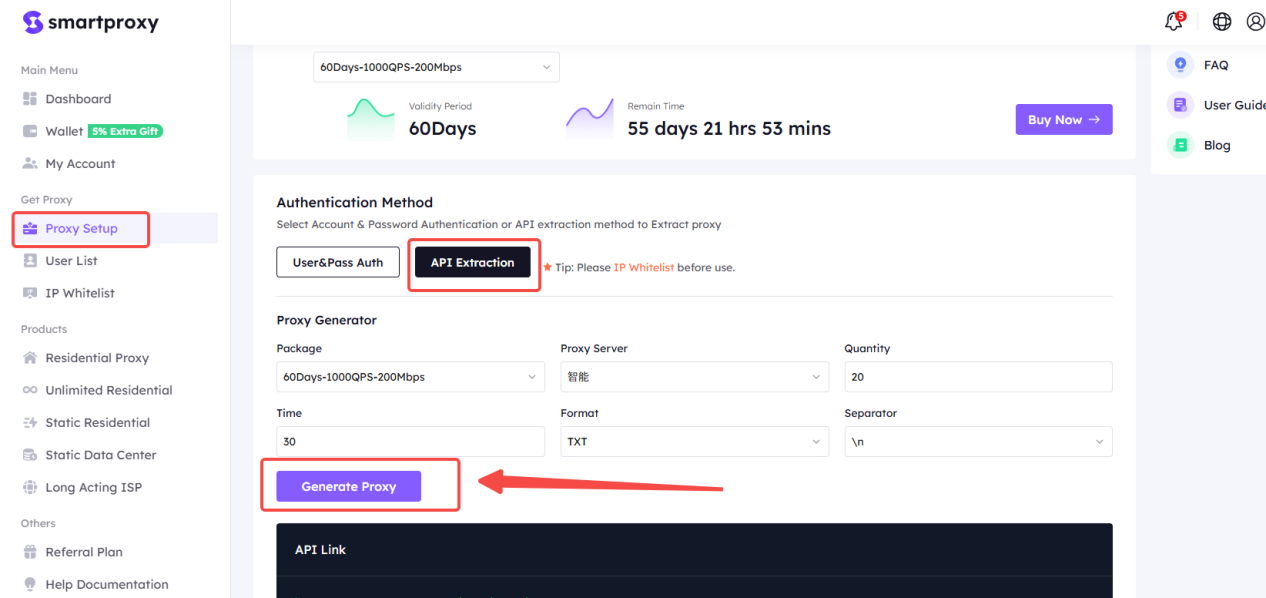1266x598 pixels.
Task: Click the Time input field
Action: point(411,441)
